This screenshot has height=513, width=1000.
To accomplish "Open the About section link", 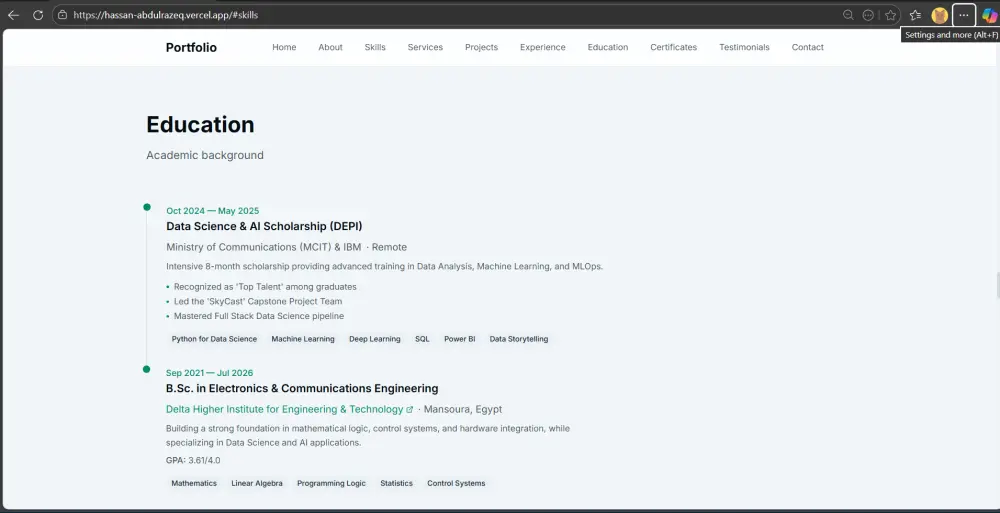I will pos(330,47).
